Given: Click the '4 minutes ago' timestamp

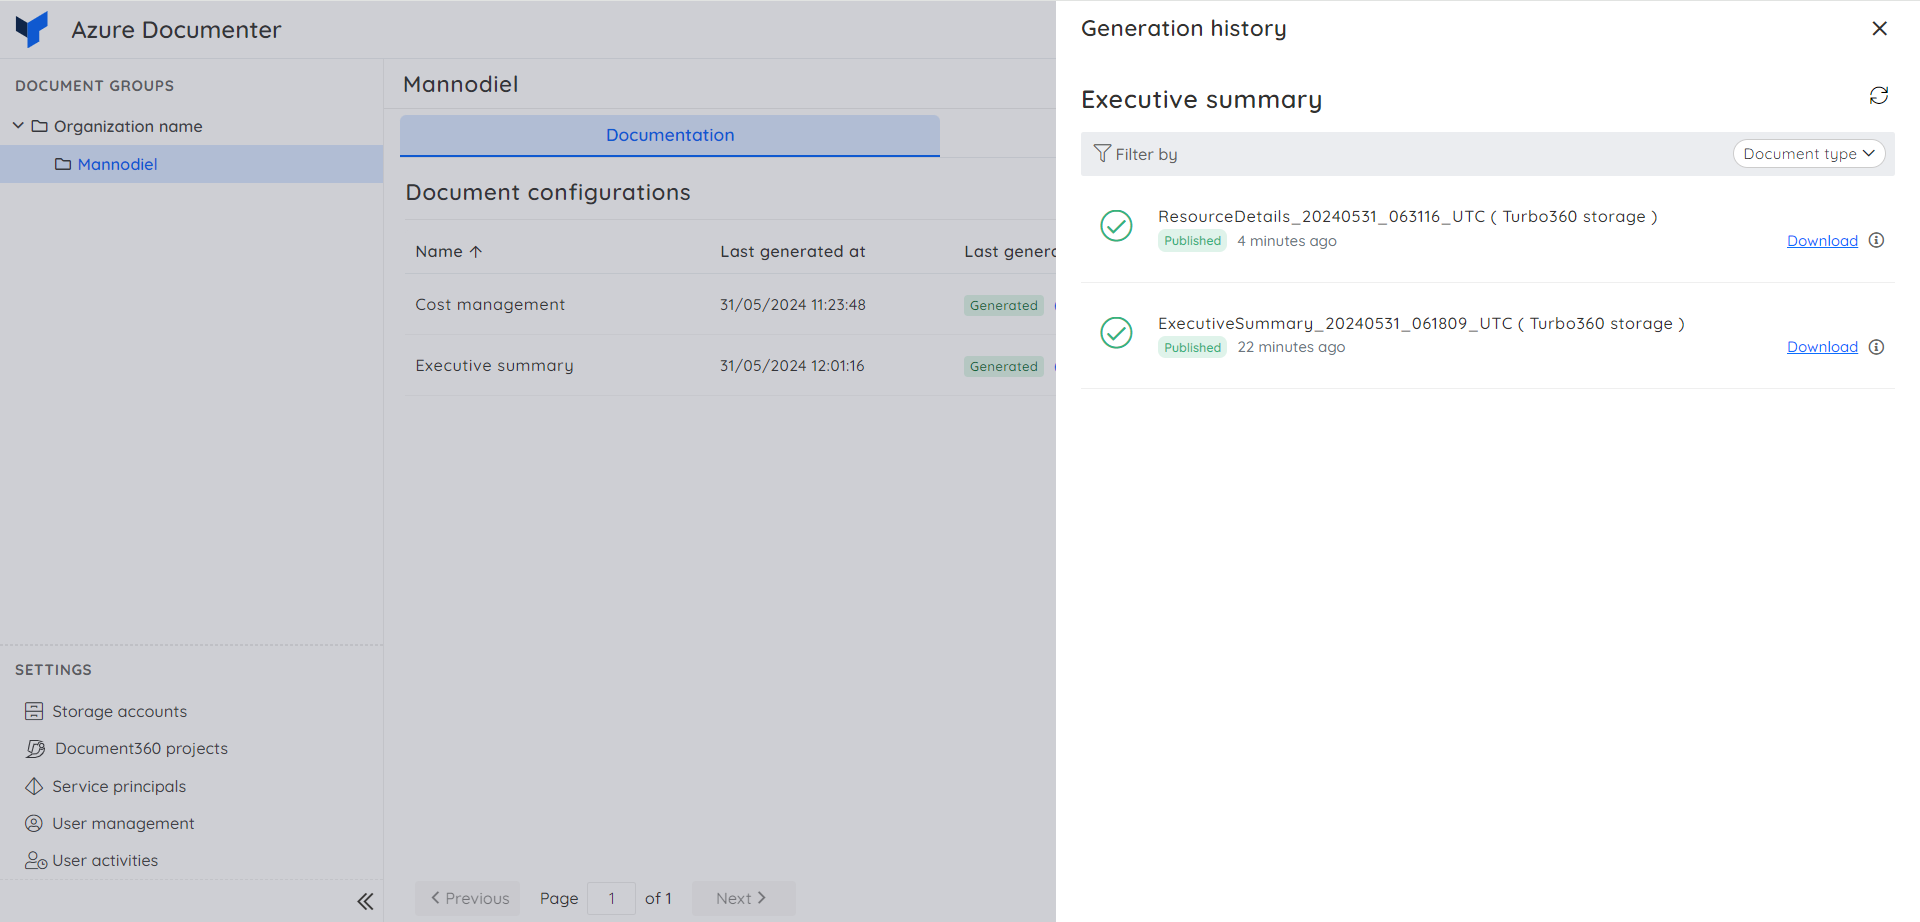Looking at the screenshot, I should click(1287, 241).
